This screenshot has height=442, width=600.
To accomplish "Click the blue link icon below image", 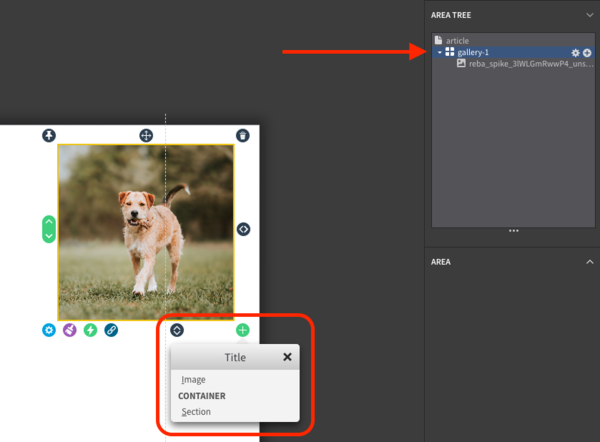I will click(111, 330).
